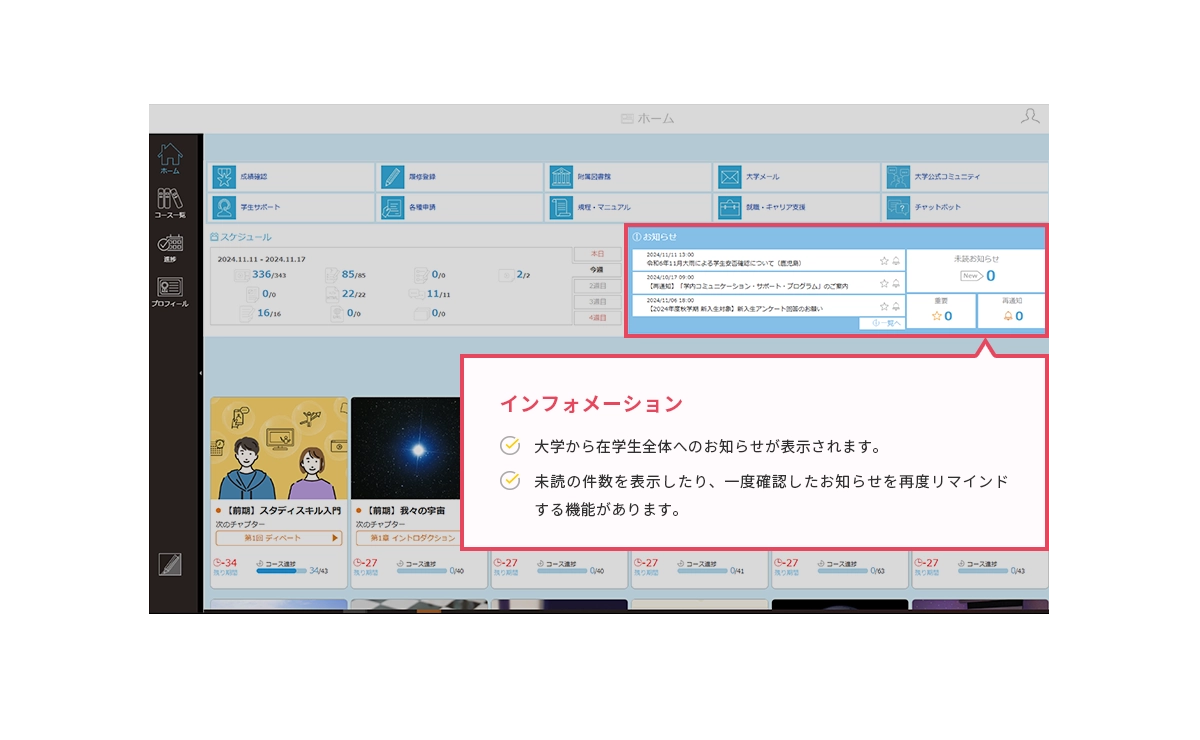This screenshot has width=1200, height=740.
Task: Open the 我々の宇宙 course thumbnail
Action: click(x=419, y=448)
